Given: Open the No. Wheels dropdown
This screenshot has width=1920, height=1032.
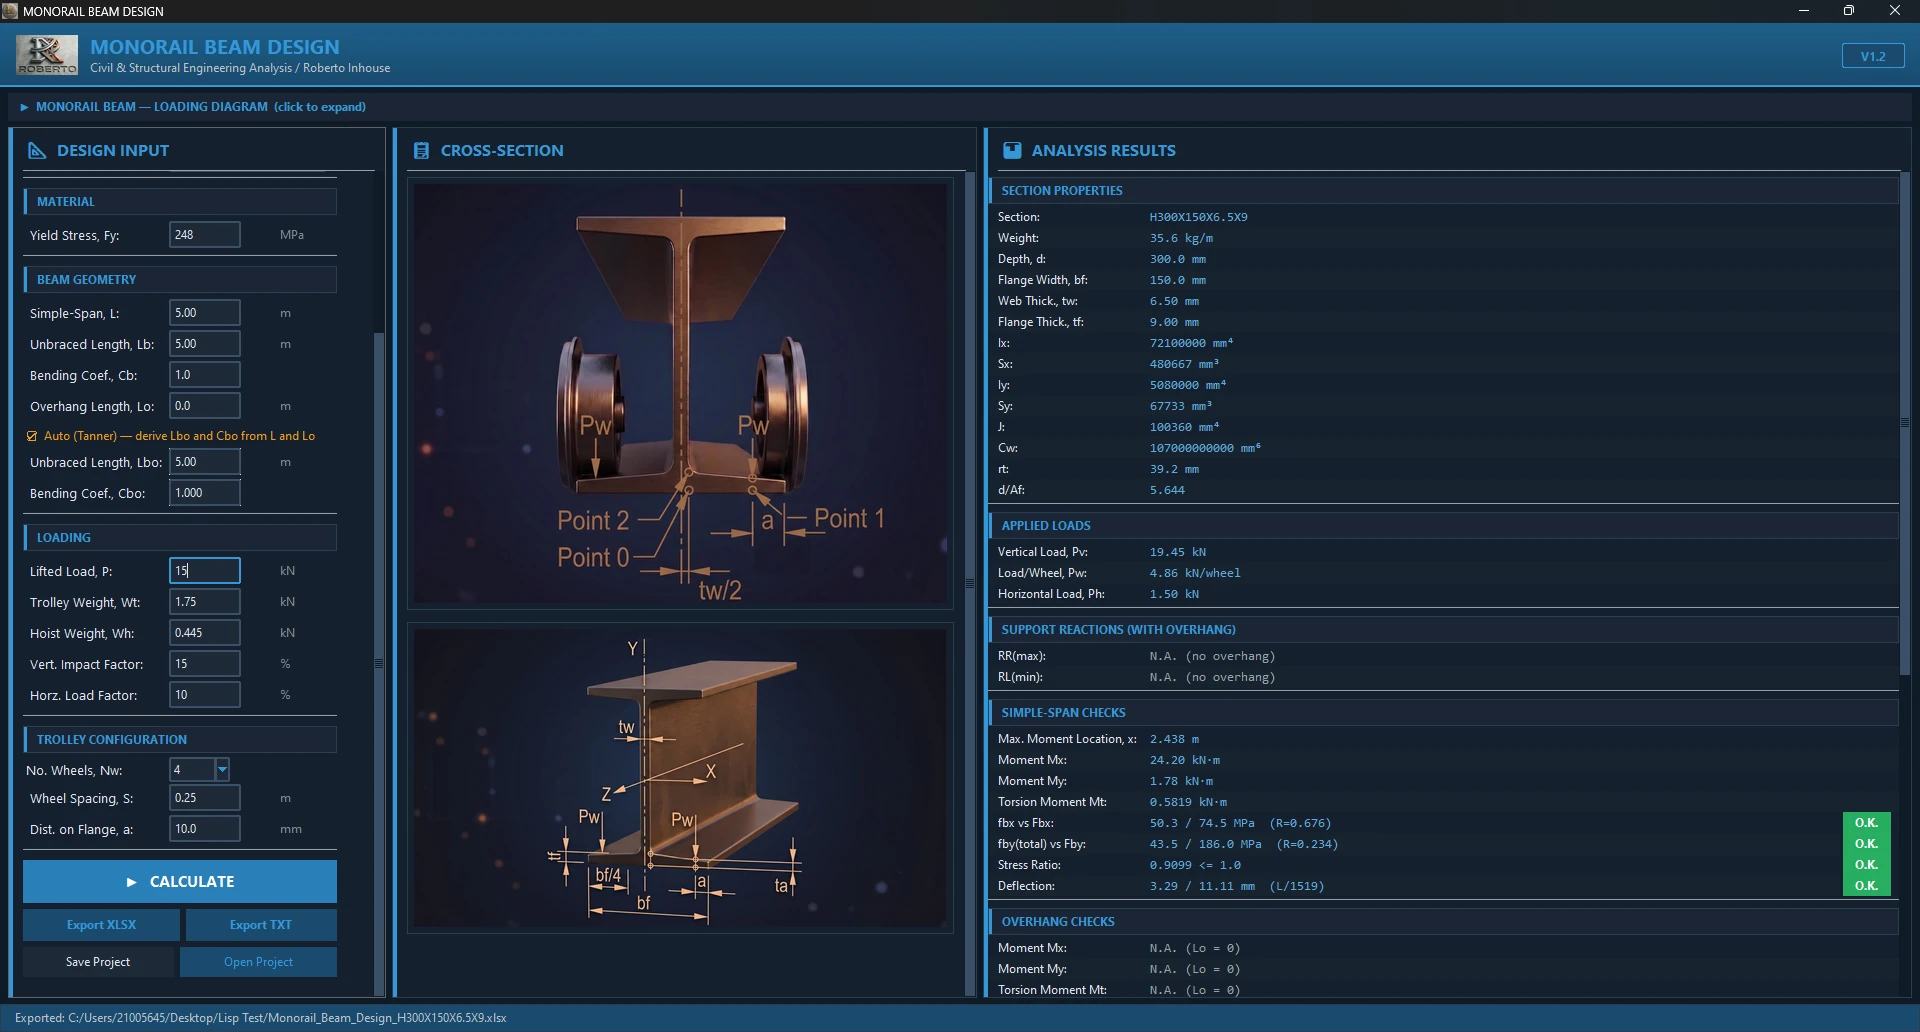Looking at the screenshot, I should click(x=222, y=769).
